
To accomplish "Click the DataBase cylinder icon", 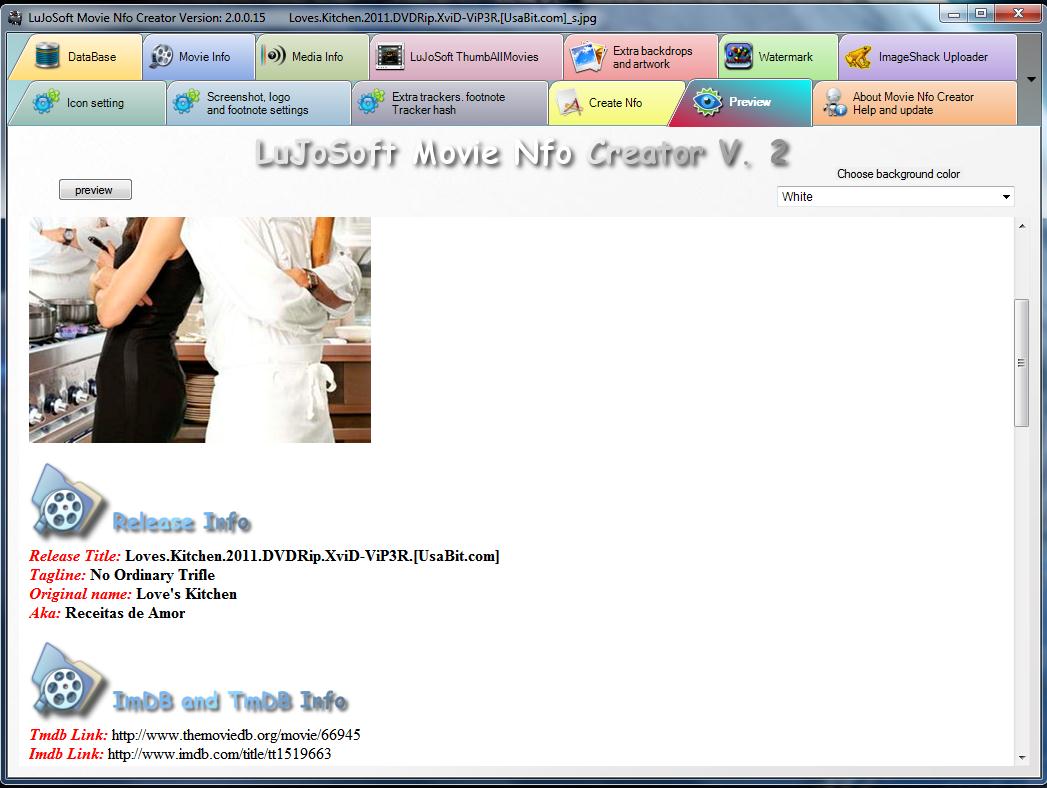I will point(47,56).
